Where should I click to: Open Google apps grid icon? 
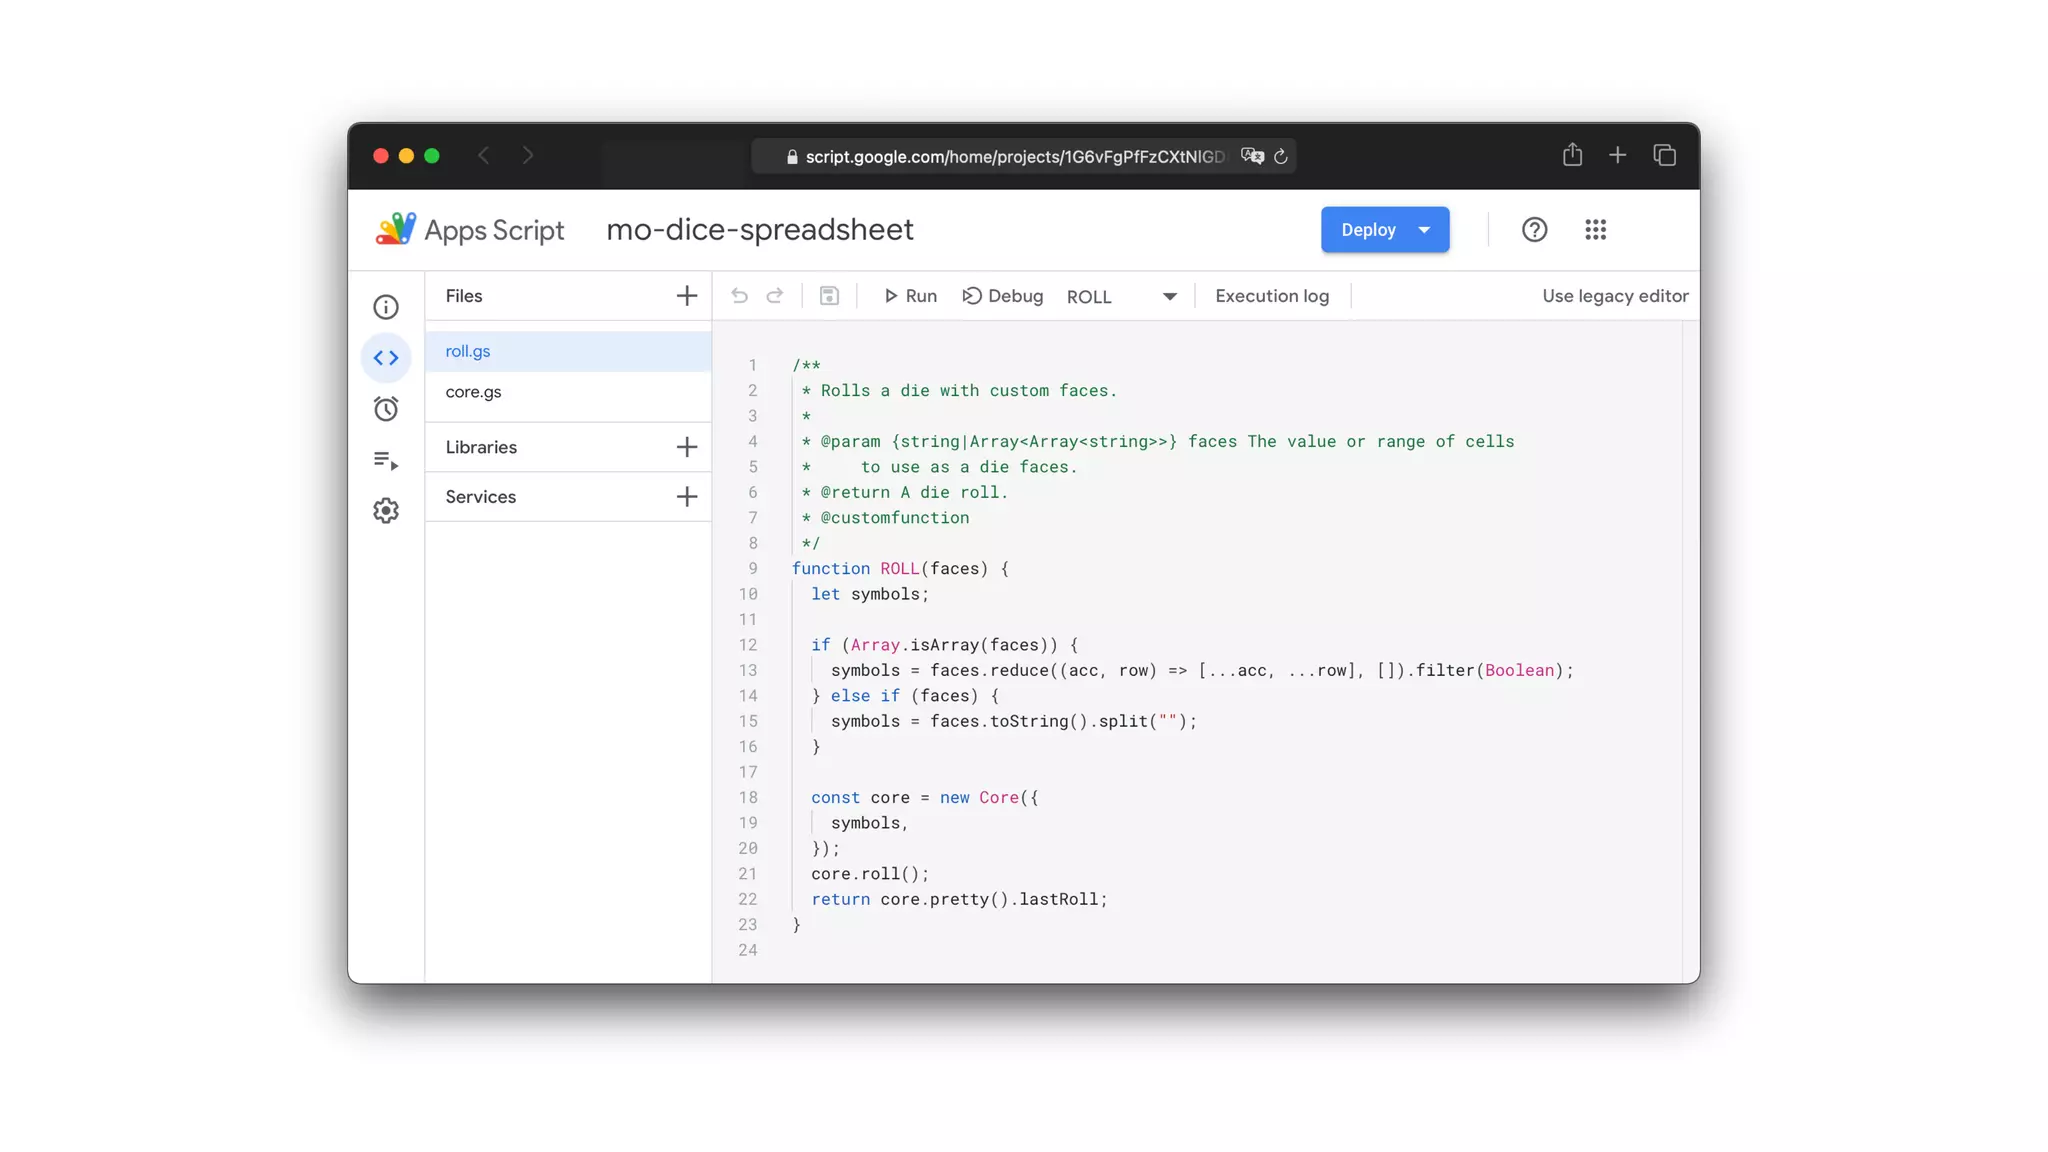1595,230
